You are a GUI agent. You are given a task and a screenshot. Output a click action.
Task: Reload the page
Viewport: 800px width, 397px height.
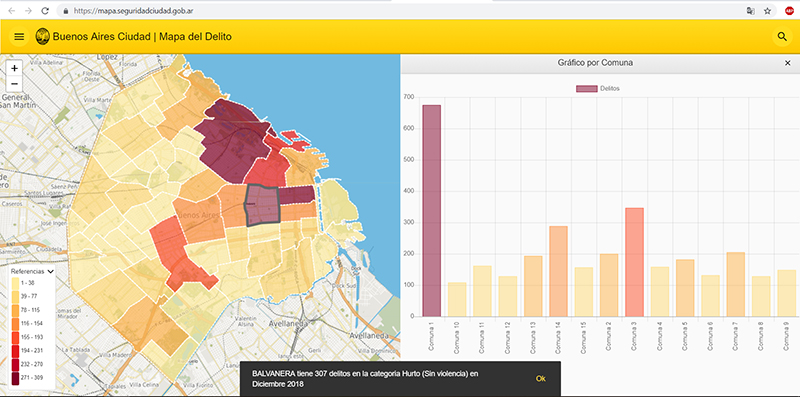click(x=45, y=10)
